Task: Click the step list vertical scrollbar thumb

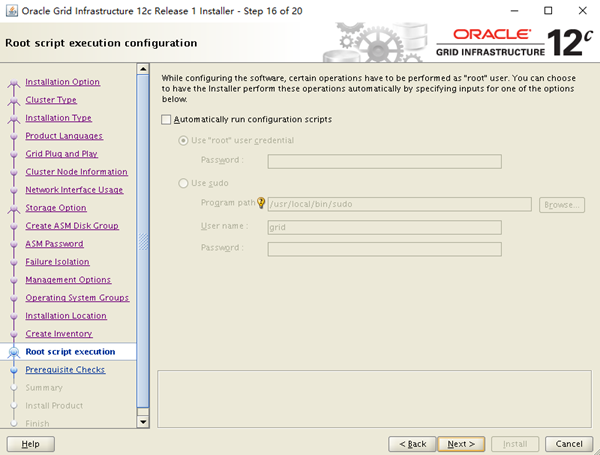Action: [x=143, y=241]
